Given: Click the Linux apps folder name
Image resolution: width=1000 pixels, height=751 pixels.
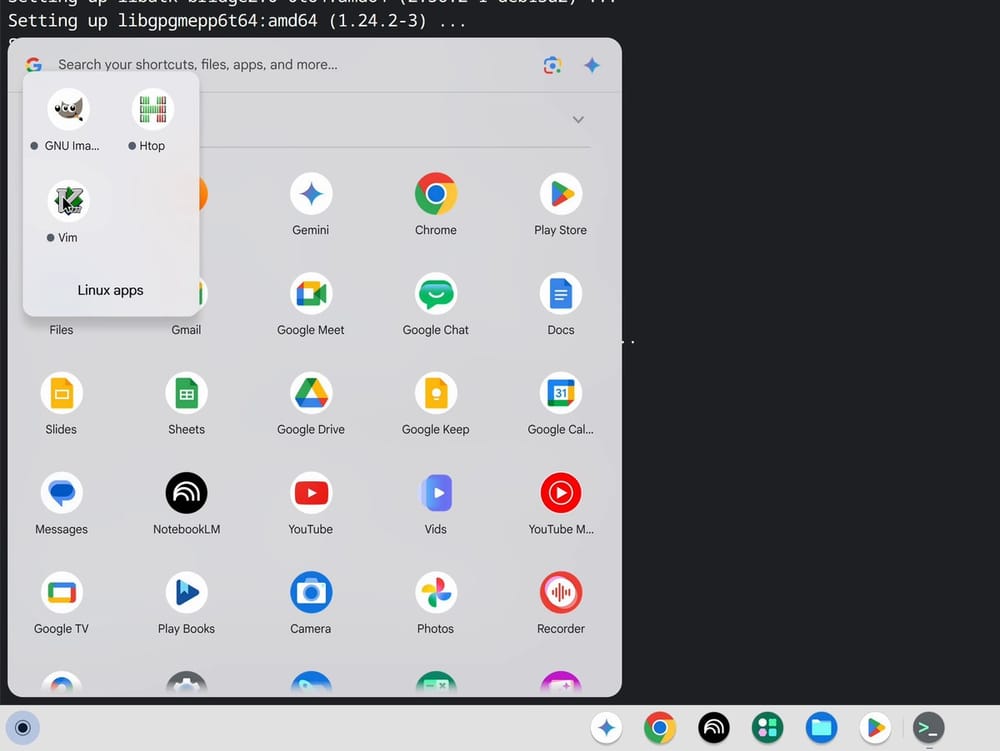Looking at the screenshot, I should pos(110,290).
